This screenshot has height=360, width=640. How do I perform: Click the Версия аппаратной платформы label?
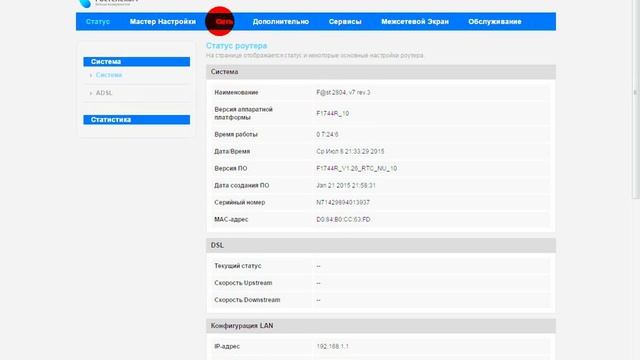243,113
